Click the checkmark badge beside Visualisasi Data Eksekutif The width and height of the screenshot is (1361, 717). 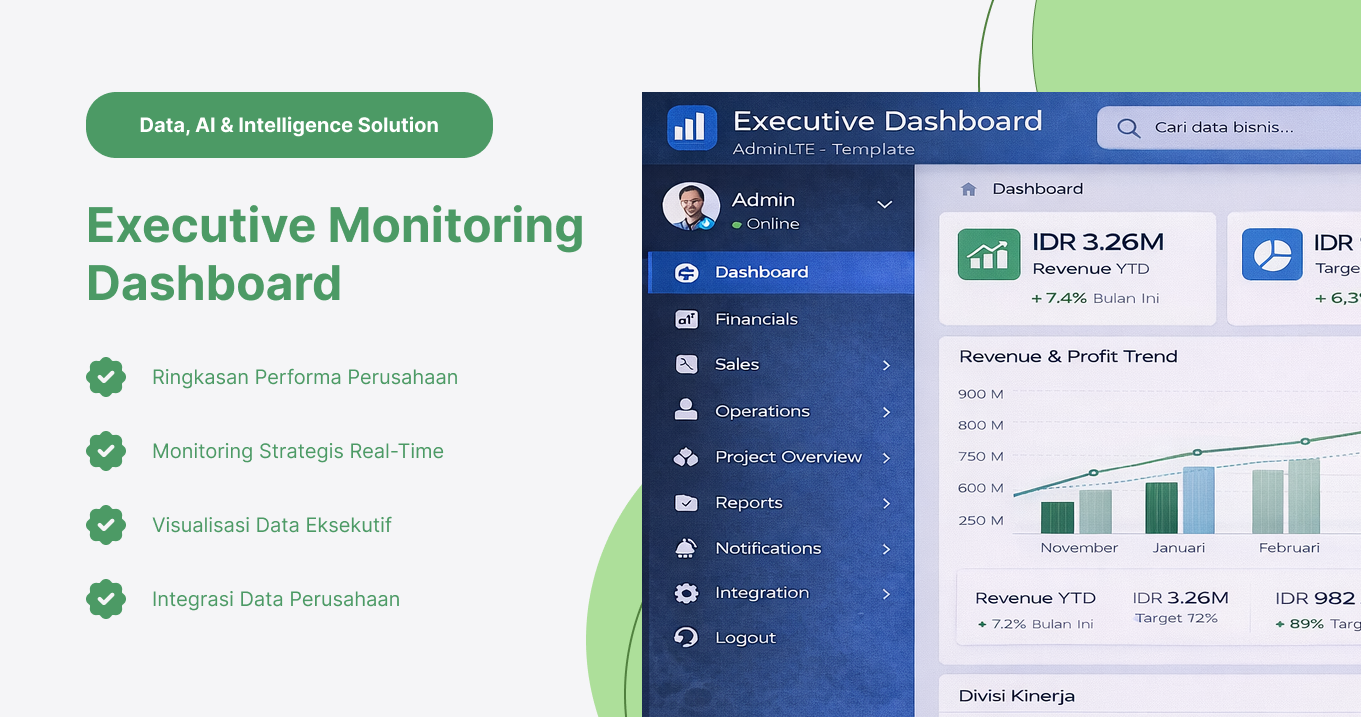coord(106,525)
